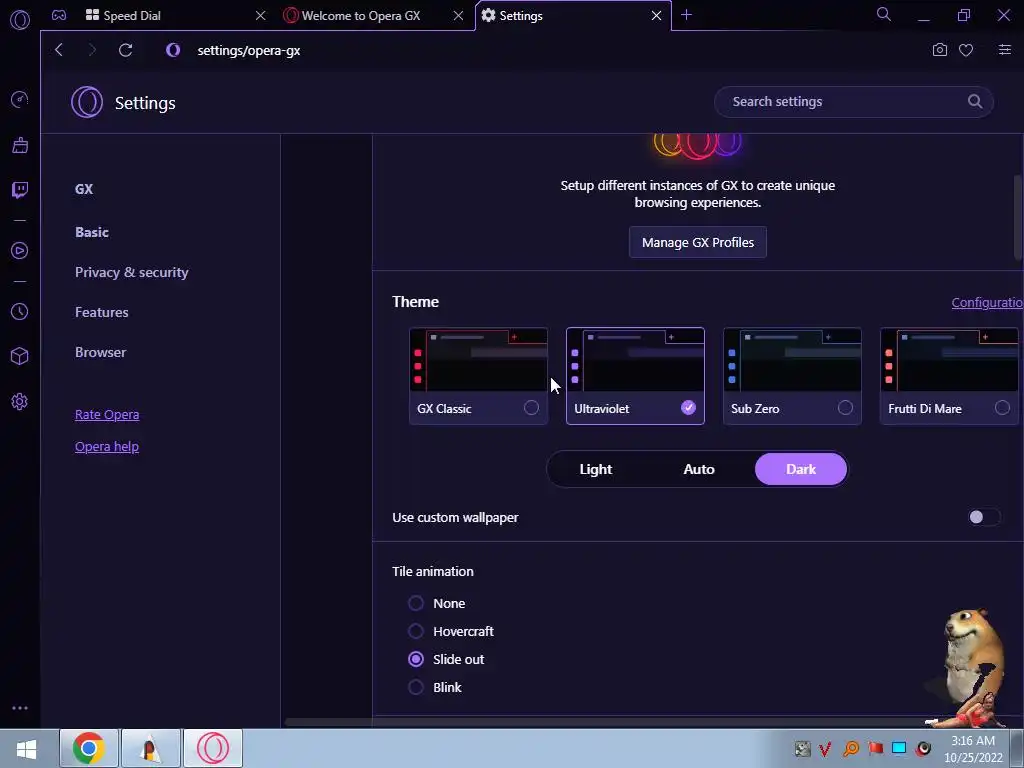Open Windows Start menu
The height and width of the screenshot is (768, 1024).
coord(26,748)
